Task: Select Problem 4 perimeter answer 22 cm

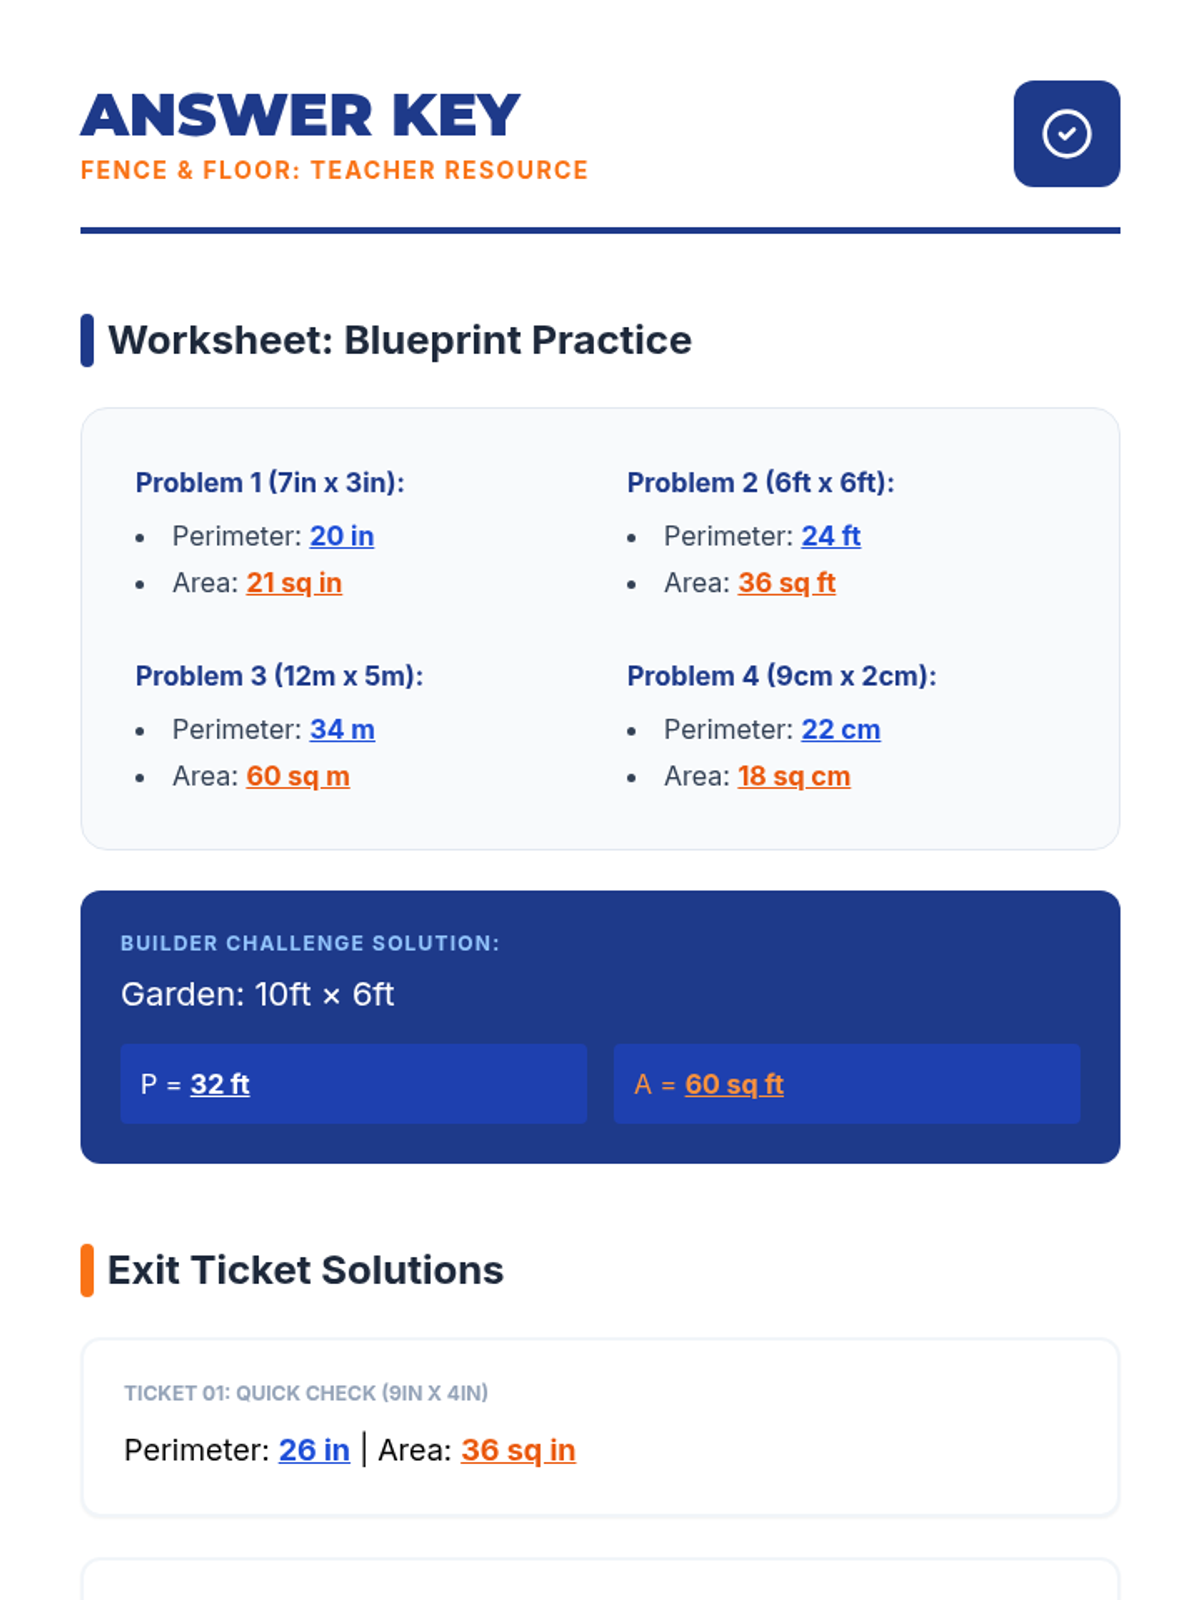Action: 841,730
